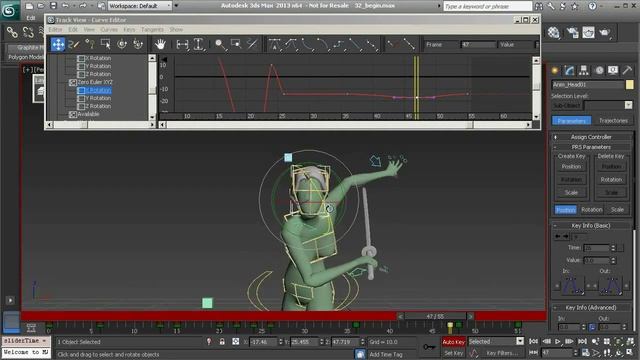Switch to the Trajectories tab
This screenshot has height=360, width=640.
coord(613,120)
